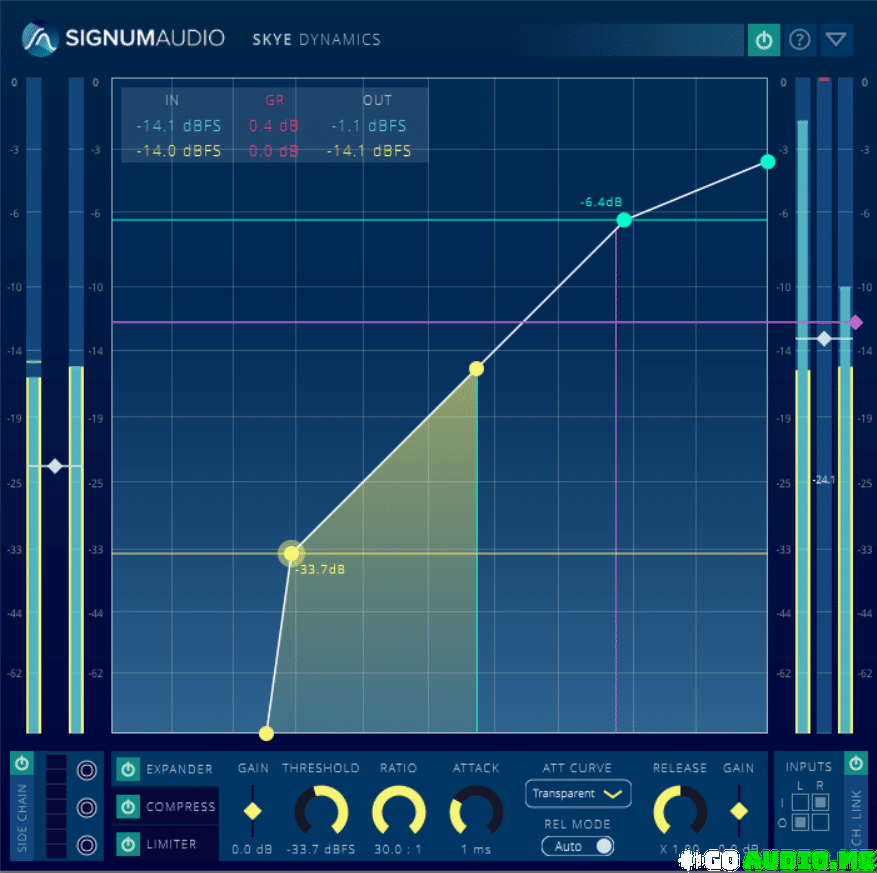Click the bottom side chain circle button
The height and width of the screenshot is (873, 877).
pos(87,845)
